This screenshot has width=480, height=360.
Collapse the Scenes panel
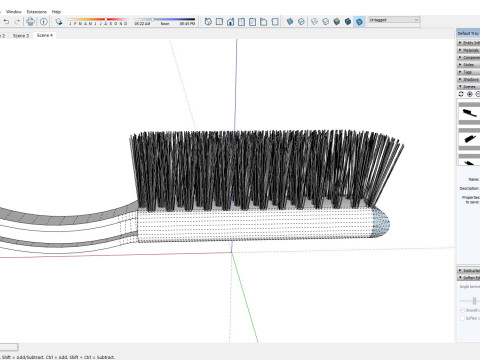pyautogui.click(x=468, y=87)
